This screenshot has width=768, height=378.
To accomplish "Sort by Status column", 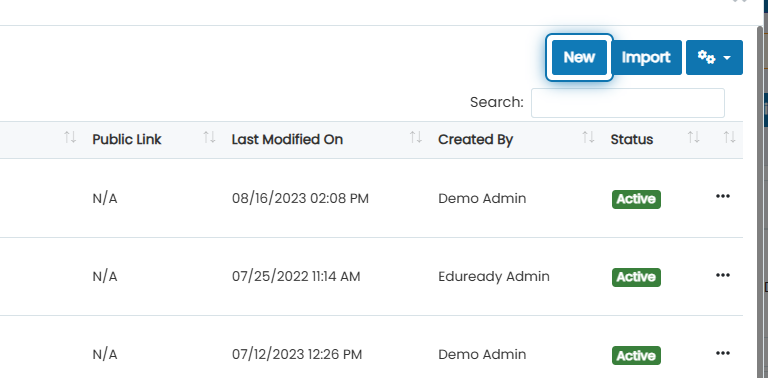I will point(693,138).
